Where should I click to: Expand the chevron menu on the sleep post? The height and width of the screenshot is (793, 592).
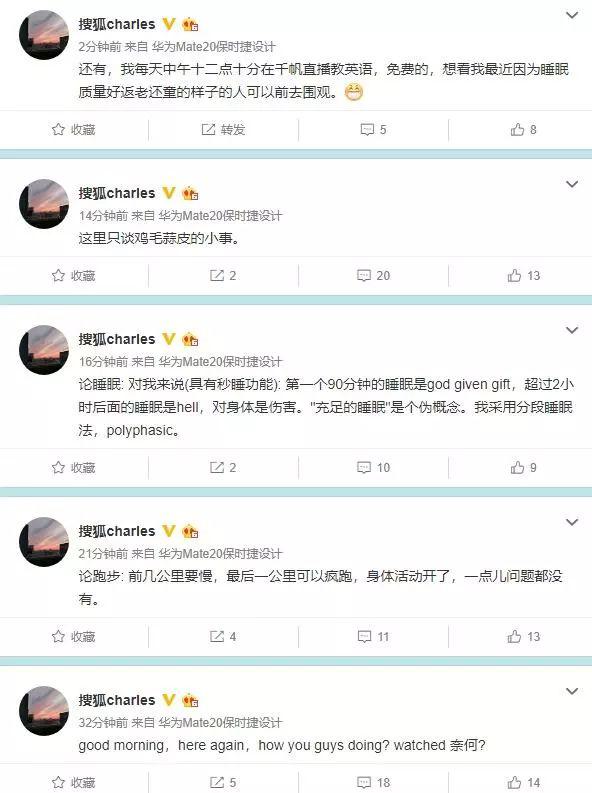[x=572, y=330]
